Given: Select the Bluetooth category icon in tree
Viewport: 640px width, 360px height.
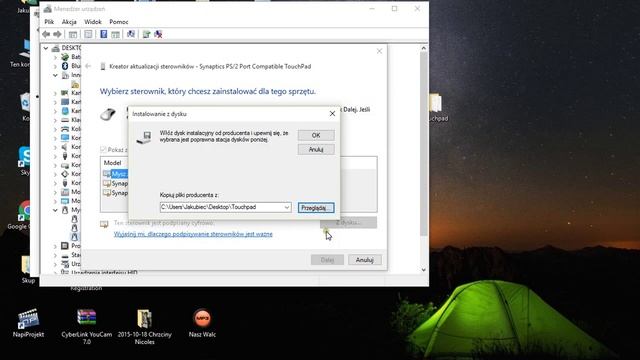Looking at the screenshot, I should [x=65, y=66].
